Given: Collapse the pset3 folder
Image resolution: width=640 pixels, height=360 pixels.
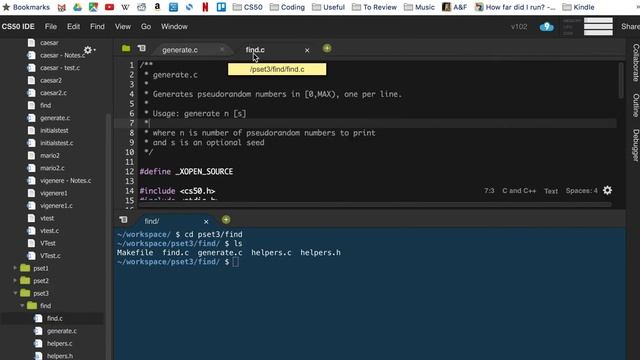Looking at the screenshot, I should click(15, 293).
